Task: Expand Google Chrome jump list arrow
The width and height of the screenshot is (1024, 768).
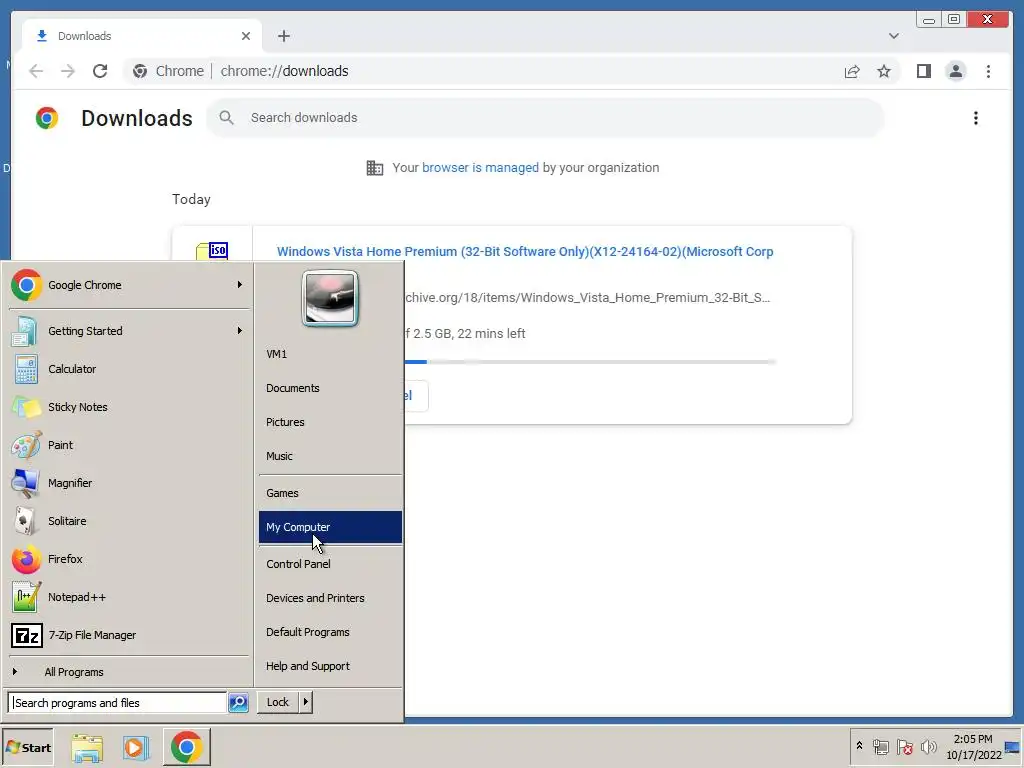Action: click(240, 285)
